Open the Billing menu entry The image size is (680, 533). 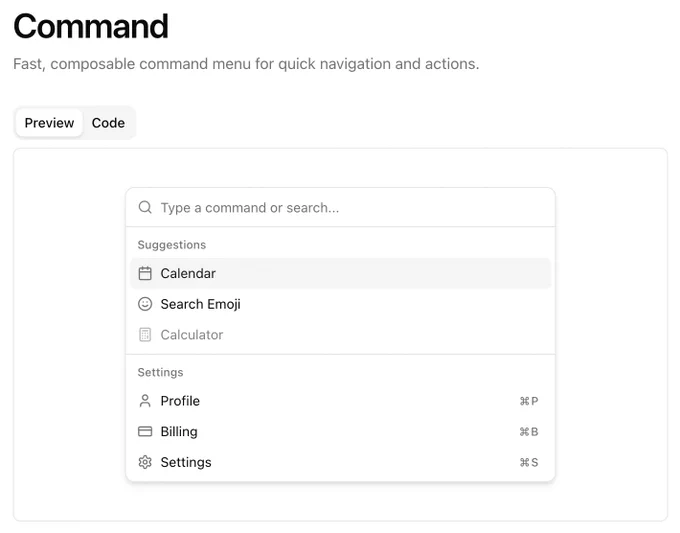pyautogui.click(x=340, y=432)
